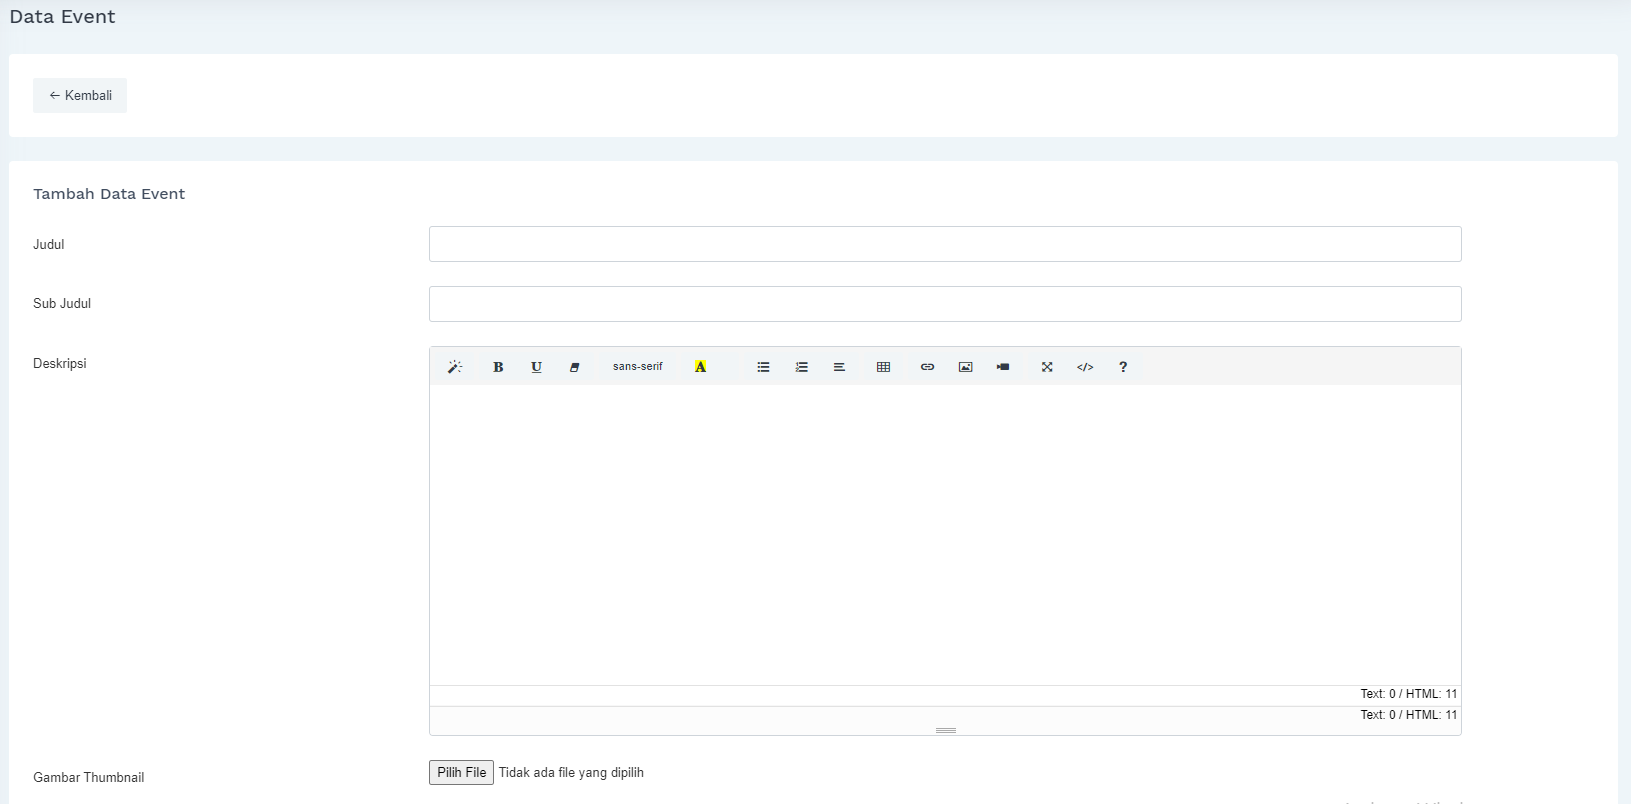Toggle fullscreen editor mode

pos(1047,367)
